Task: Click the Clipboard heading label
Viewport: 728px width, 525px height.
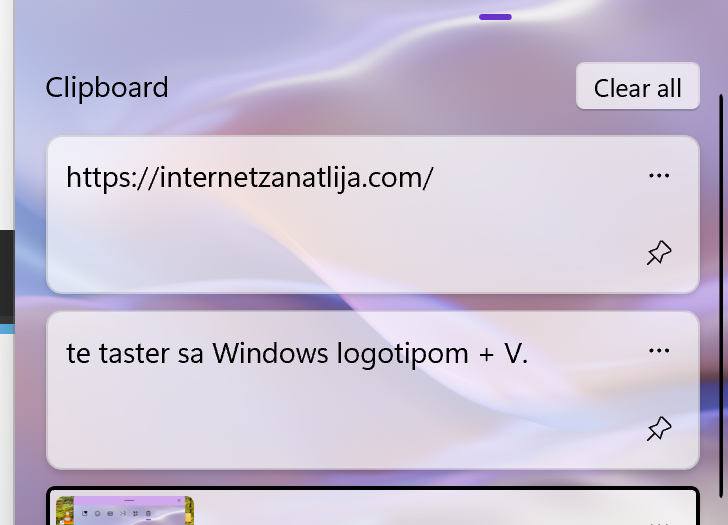Action: pyautogui.click(x=107, y=87)
